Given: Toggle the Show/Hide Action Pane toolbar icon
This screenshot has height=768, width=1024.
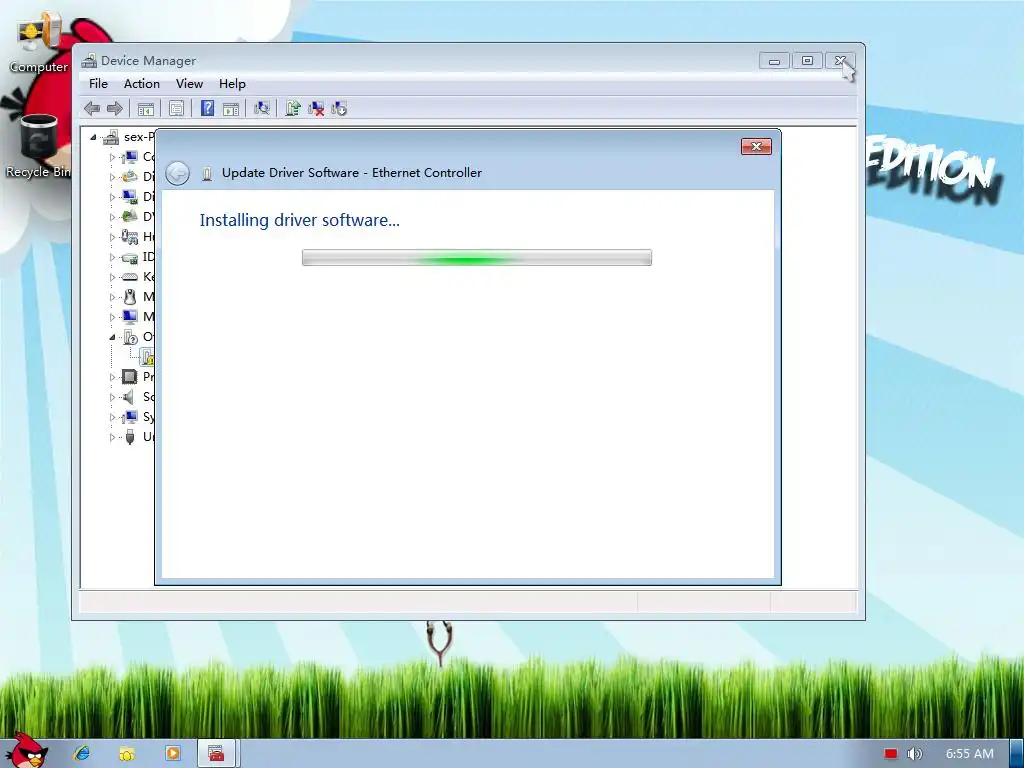Looking at the screenshot, I should [x=231, y=109].
